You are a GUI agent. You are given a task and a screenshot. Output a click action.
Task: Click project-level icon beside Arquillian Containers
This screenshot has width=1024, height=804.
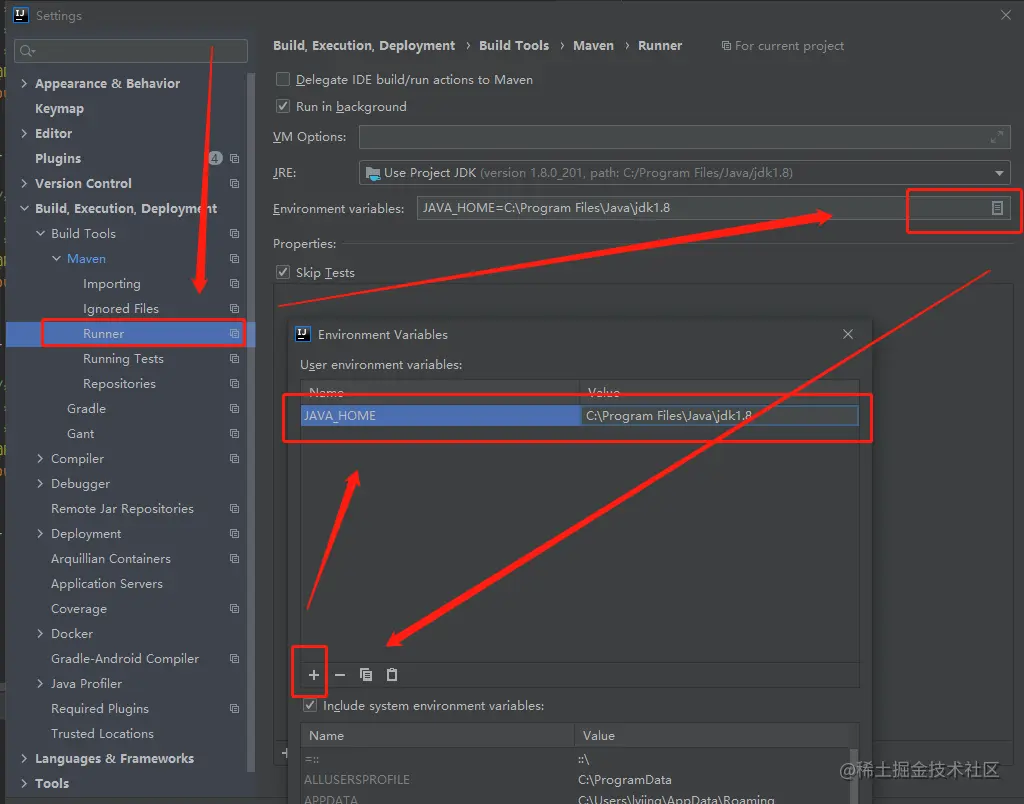point(234,558)
